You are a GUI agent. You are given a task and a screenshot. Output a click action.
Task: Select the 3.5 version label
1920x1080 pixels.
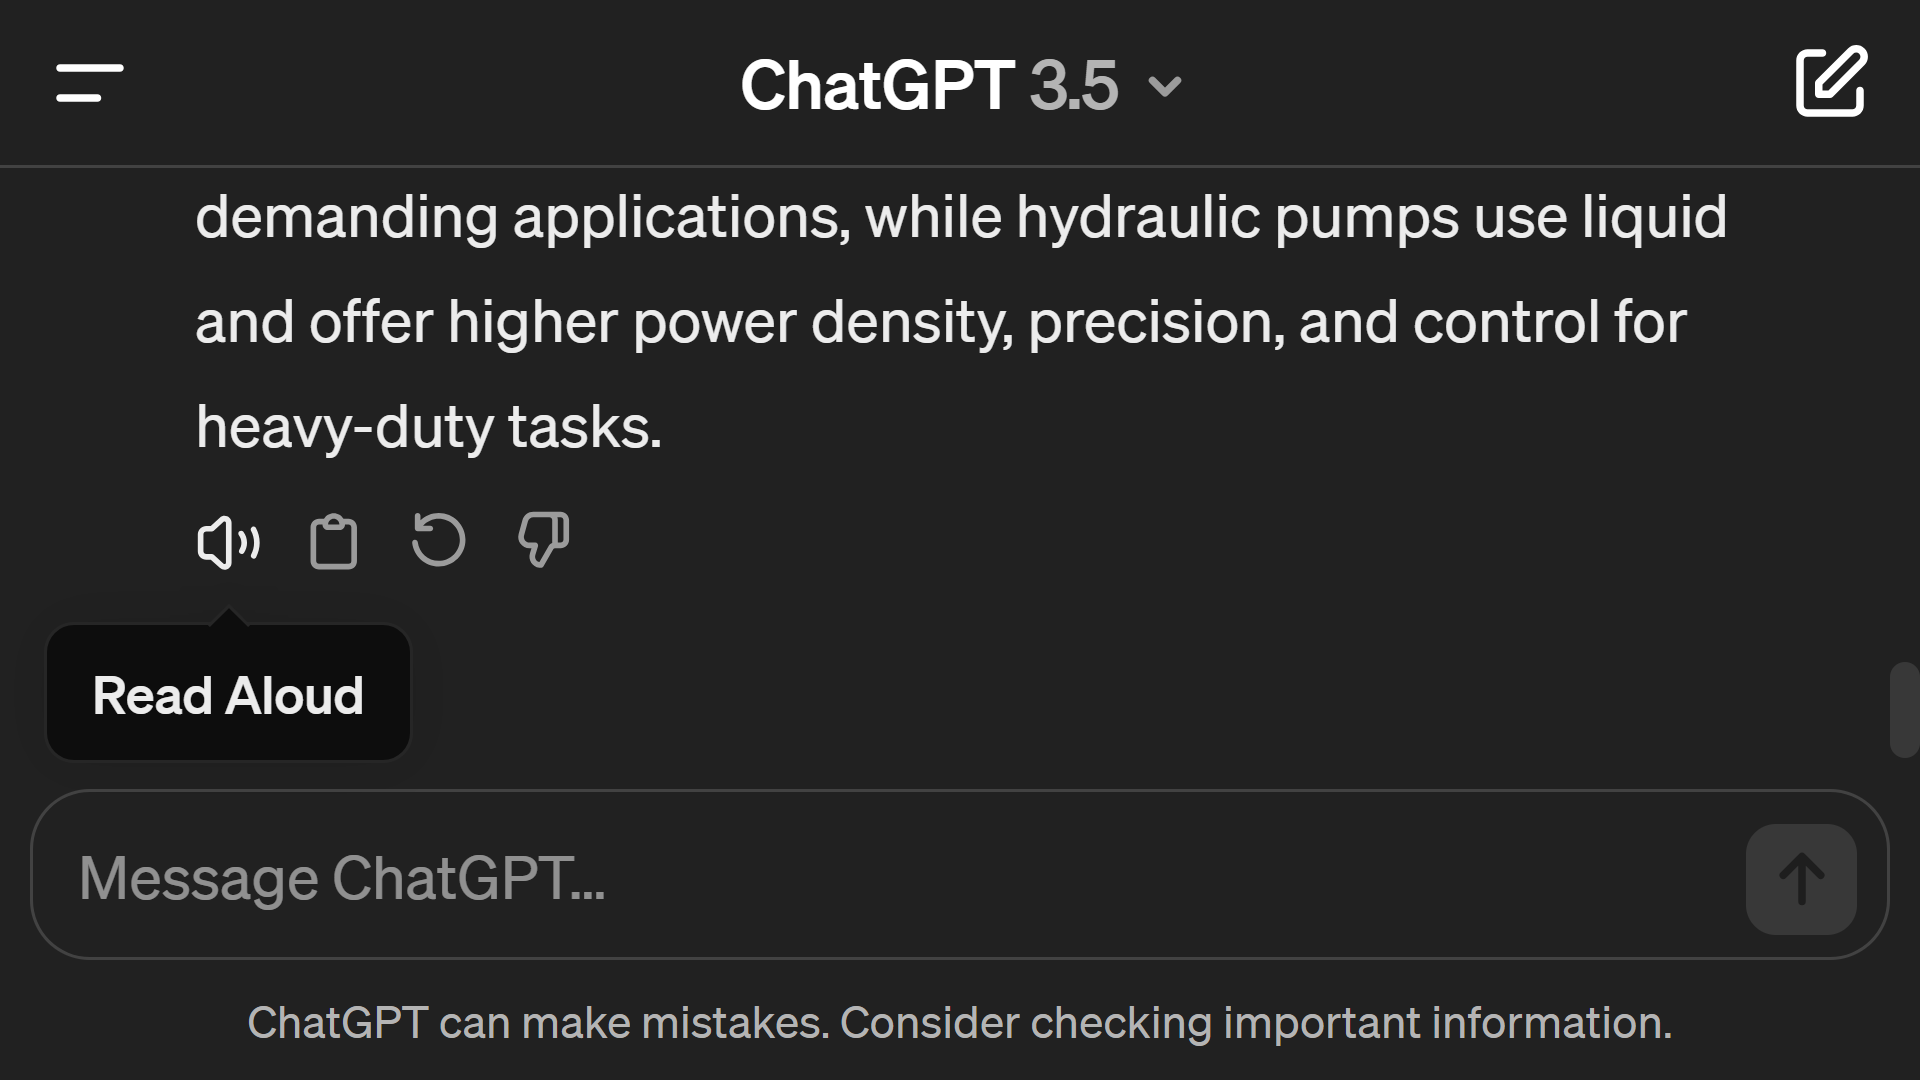1073,85
